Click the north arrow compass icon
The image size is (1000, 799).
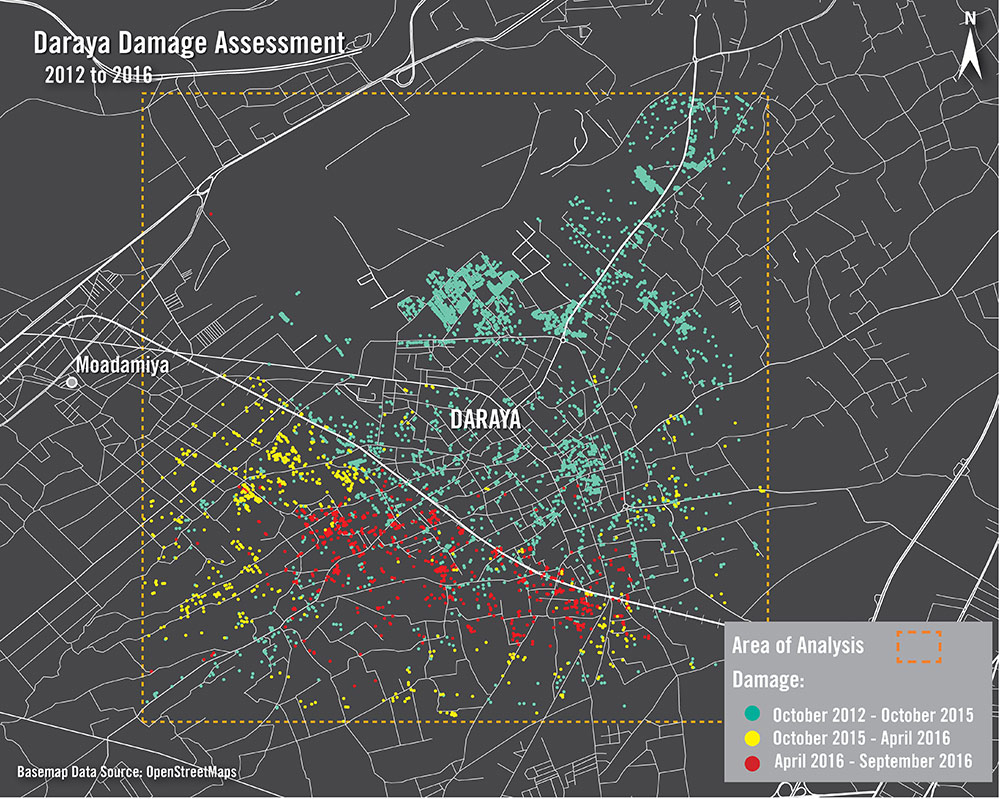(970, 47)
